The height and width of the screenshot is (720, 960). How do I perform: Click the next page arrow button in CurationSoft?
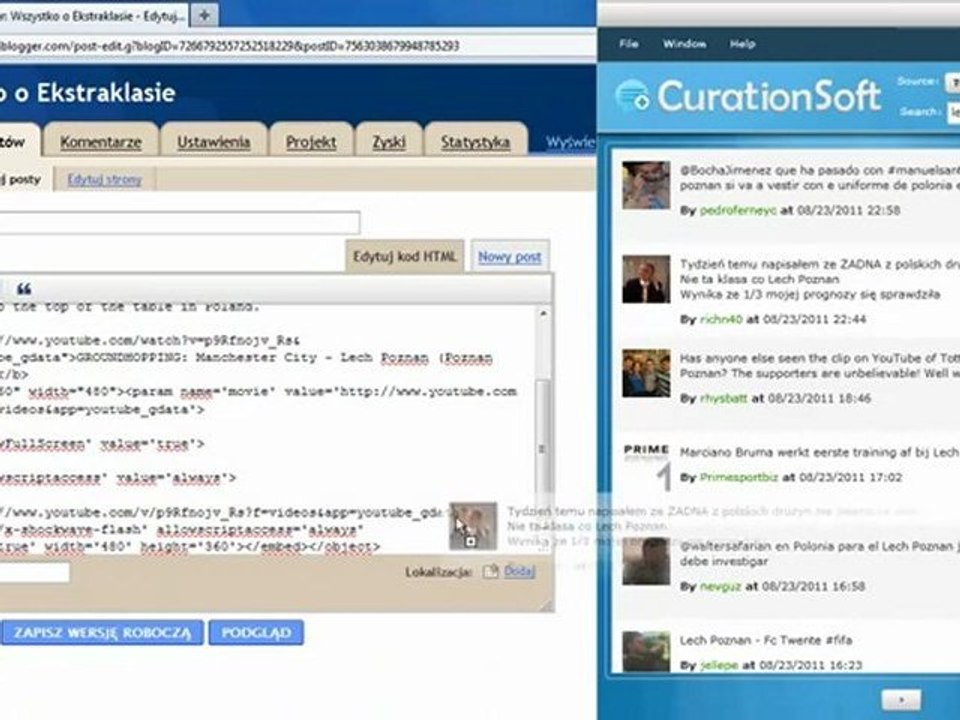pos(901,699)
